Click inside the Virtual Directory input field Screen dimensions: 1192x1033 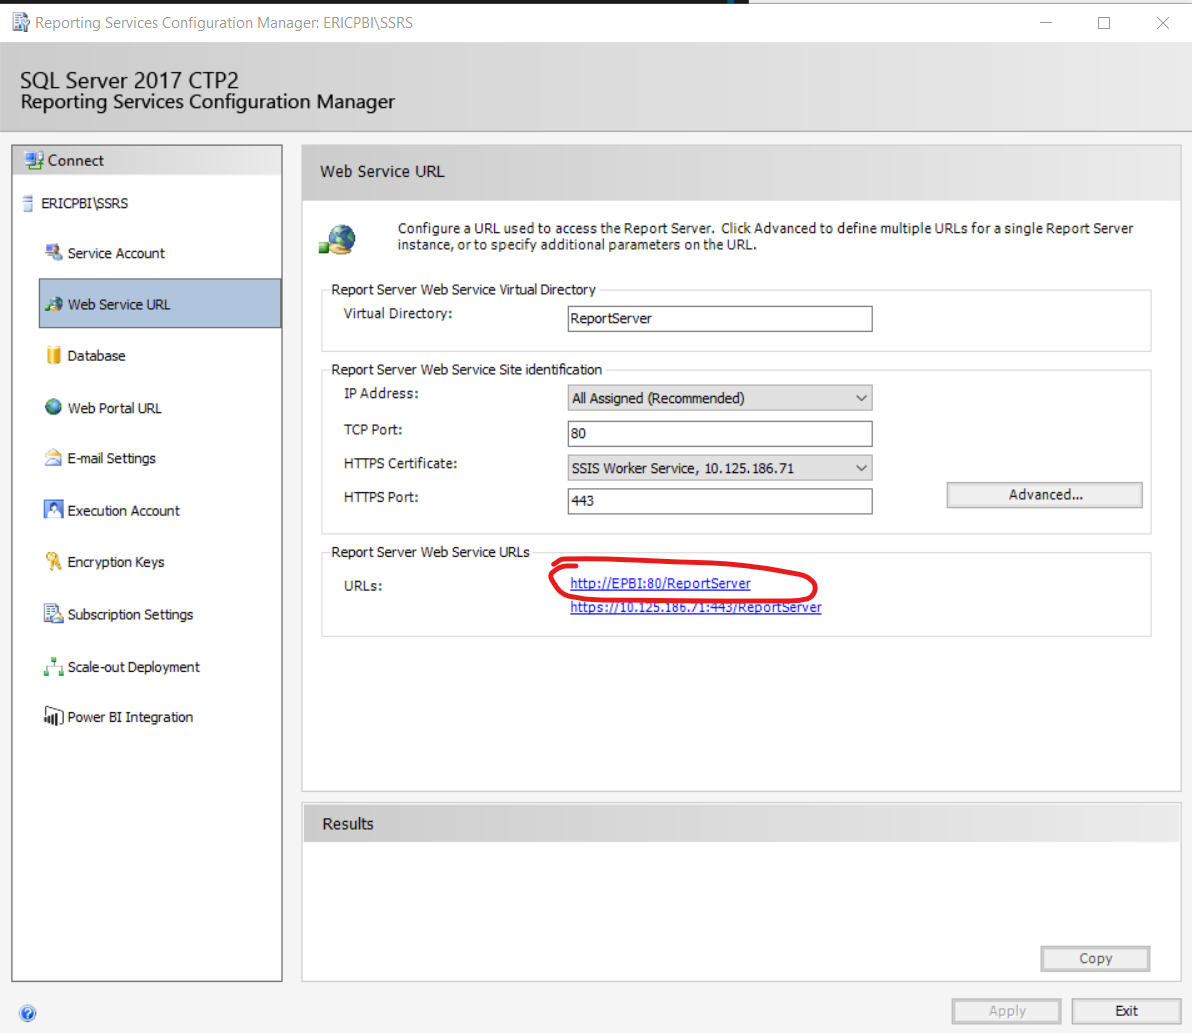pyautogui.click(x=719, y=318)
